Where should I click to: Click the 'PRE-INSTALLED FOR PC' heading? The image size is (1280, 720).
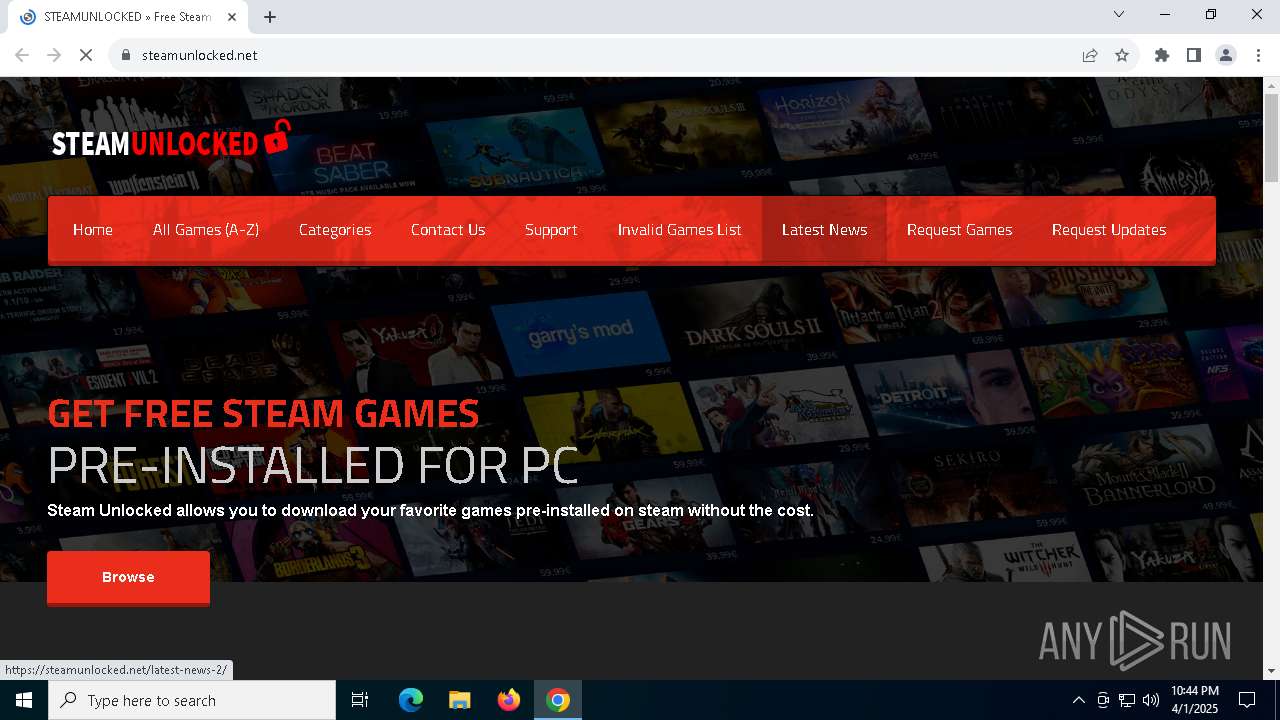pyautogui.click(x=313, y=465)
